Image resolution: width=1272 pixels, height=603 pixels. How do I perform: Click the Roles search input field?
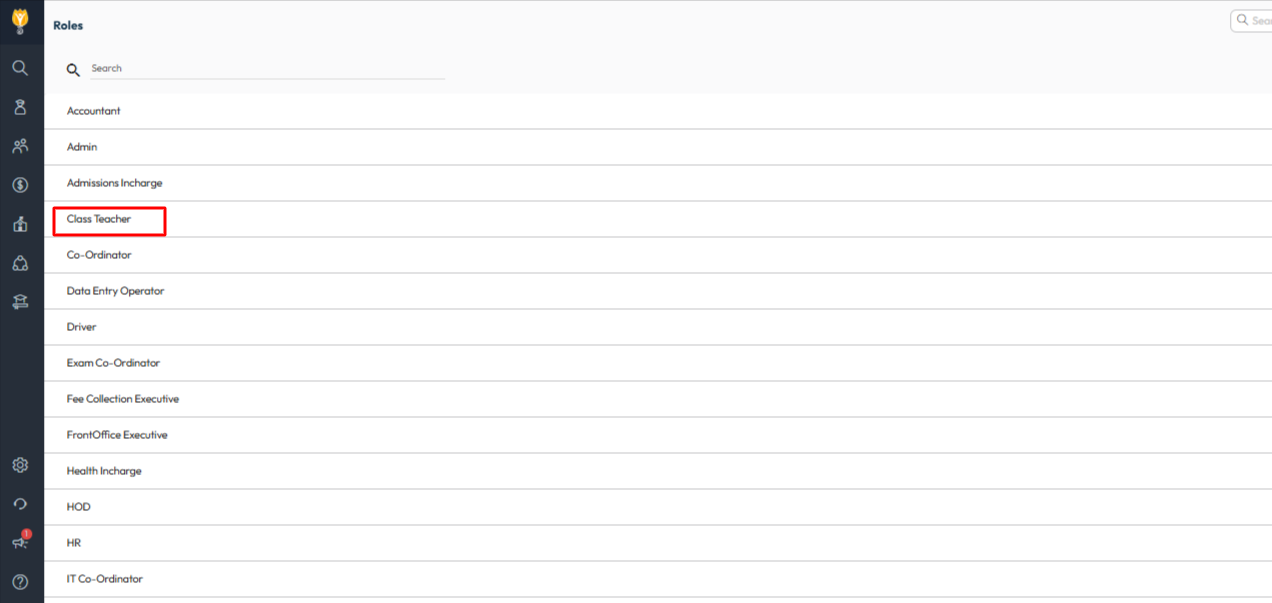click(x=266, y=69)
